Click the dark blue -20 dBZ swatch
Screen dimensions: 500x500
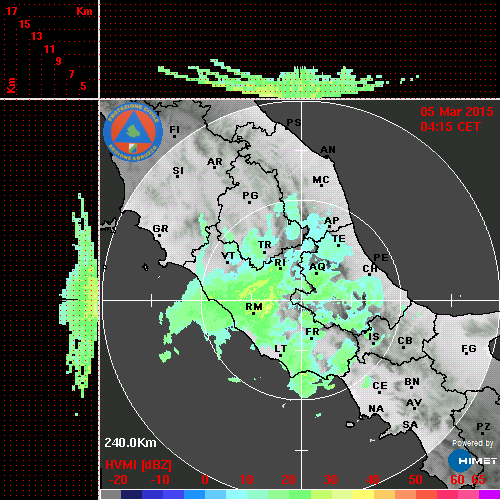(x=131, y=494)
